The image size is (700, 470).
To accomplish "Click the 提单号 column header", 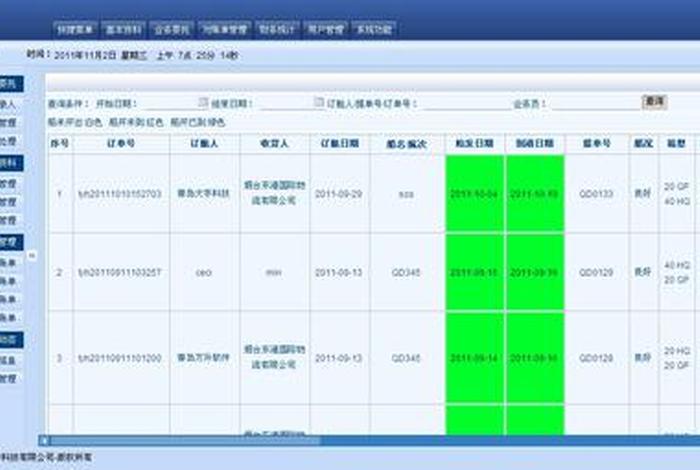I will [596, 143].
